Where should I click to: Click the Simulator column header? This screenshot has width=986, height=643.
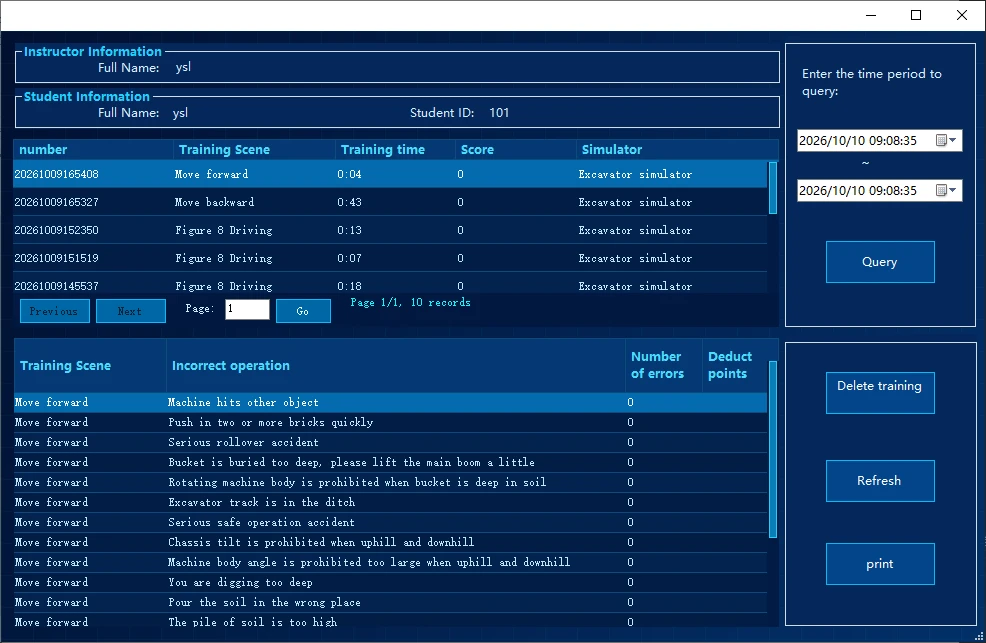[x=677, y=150]
